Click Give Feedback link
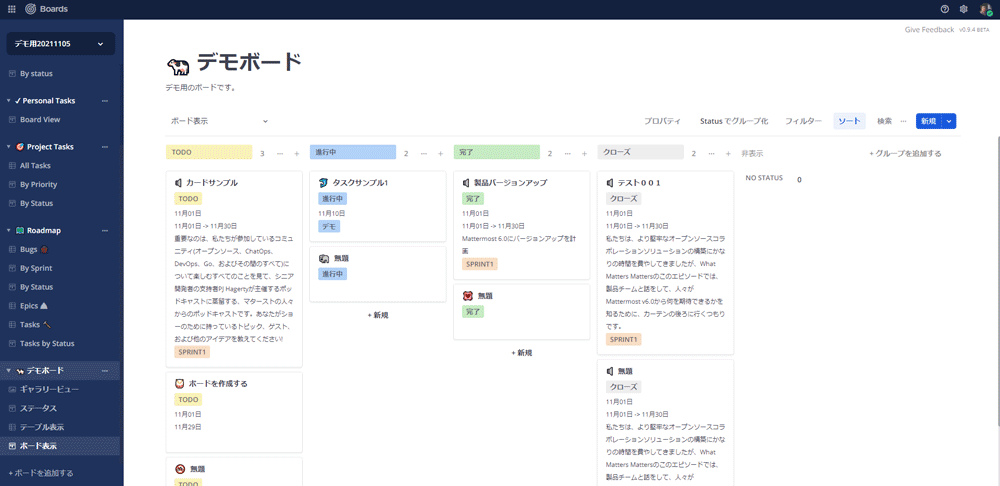The width and height of the screenshot is (1000, 486). 929,30
